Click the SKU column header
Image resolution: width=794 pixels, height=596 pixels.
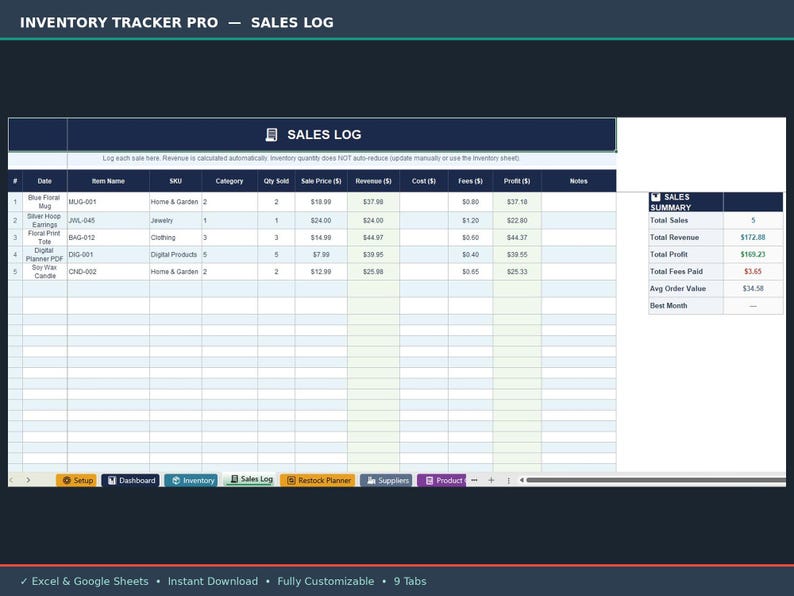click(176, 181)
